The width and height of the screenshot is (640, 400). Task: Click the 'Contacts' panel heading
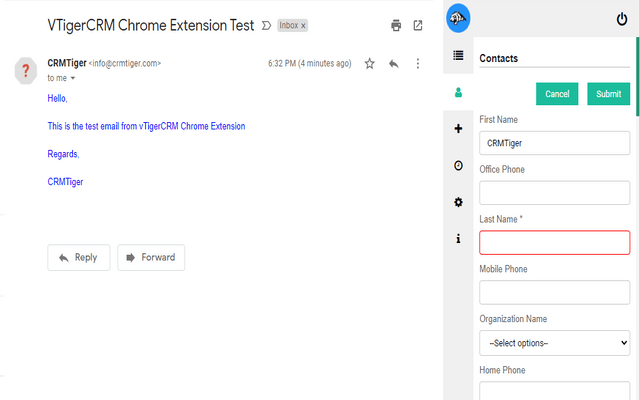coord(498,58)
